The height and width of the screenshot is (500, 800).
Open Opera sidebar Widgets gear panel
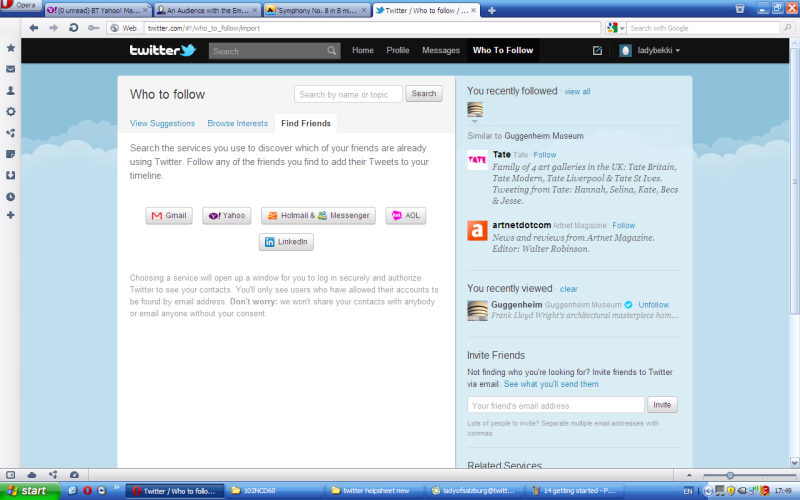pyautogui.click(x=10, y=111)
